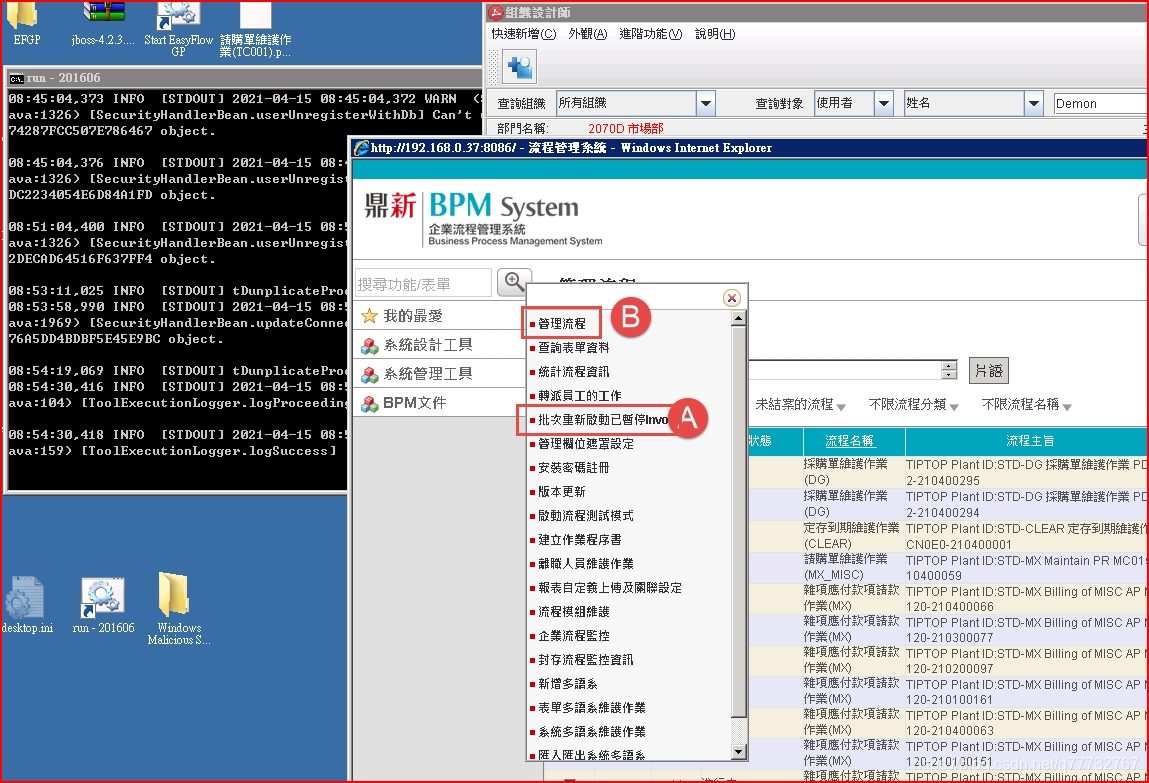Click the 片語 button
Screen dimensions: 1149x783
[989, 371]
